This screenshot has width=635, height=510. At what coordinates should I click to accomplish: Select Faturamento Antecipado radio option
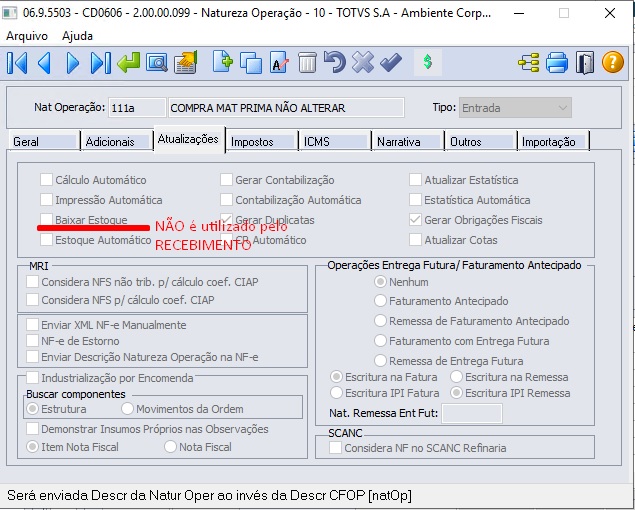pyautogui.click(x=380, y=301)
